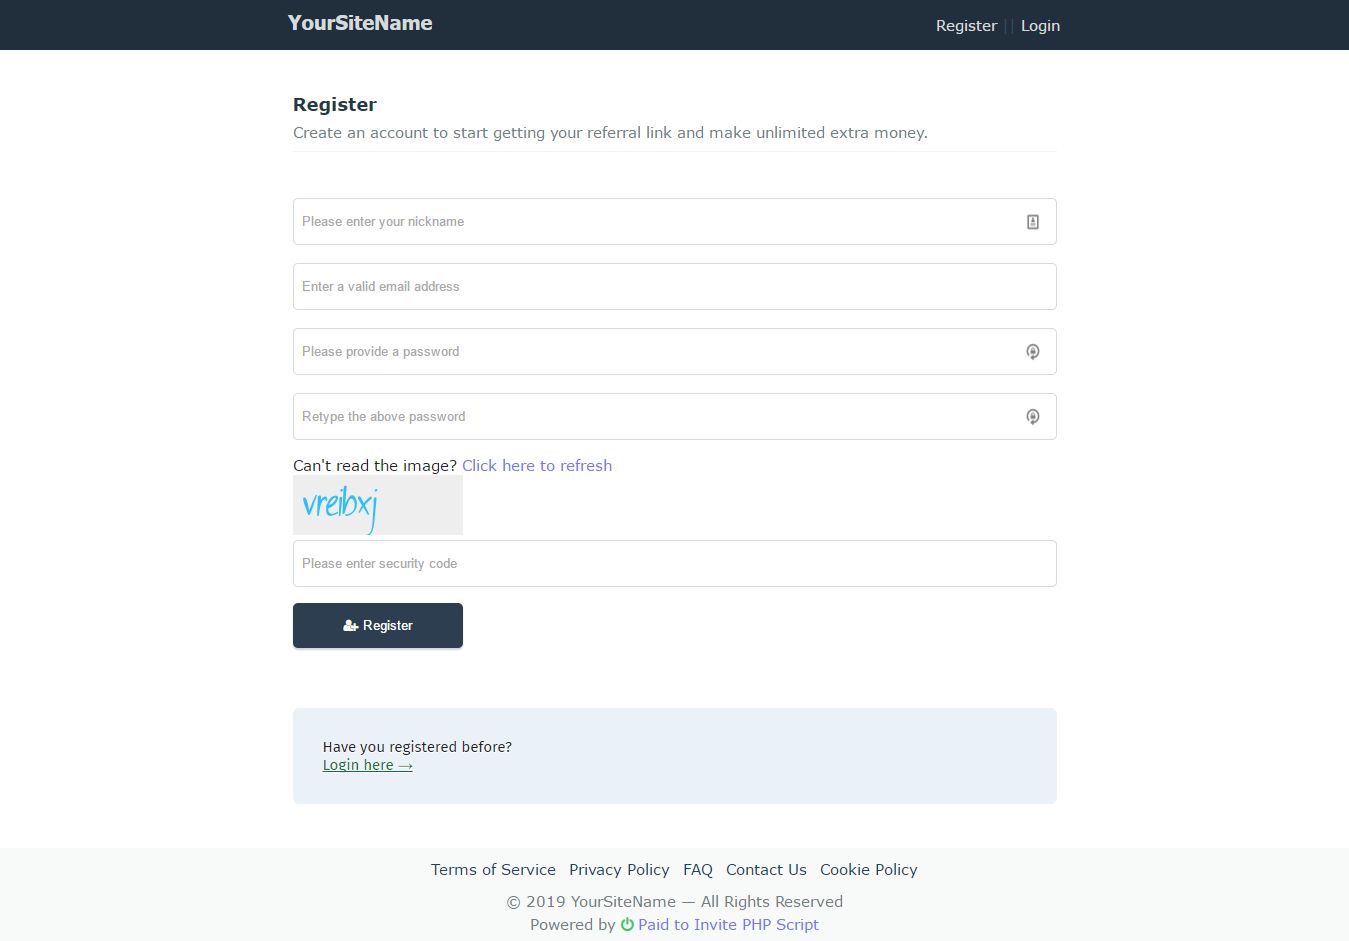
Task: Click the contact card icon in nickname field
Action: tap(1033, 222)
